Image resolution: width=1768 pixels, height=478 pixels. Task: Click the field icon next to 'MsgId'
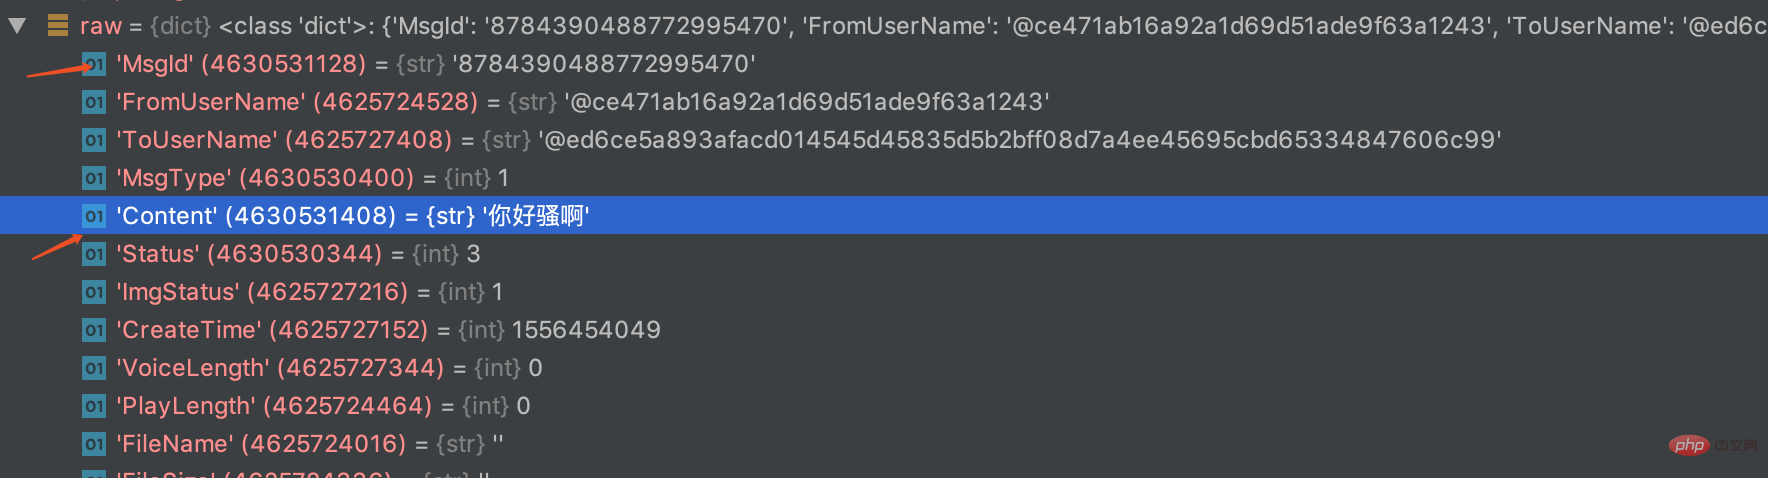coord(94,64)
